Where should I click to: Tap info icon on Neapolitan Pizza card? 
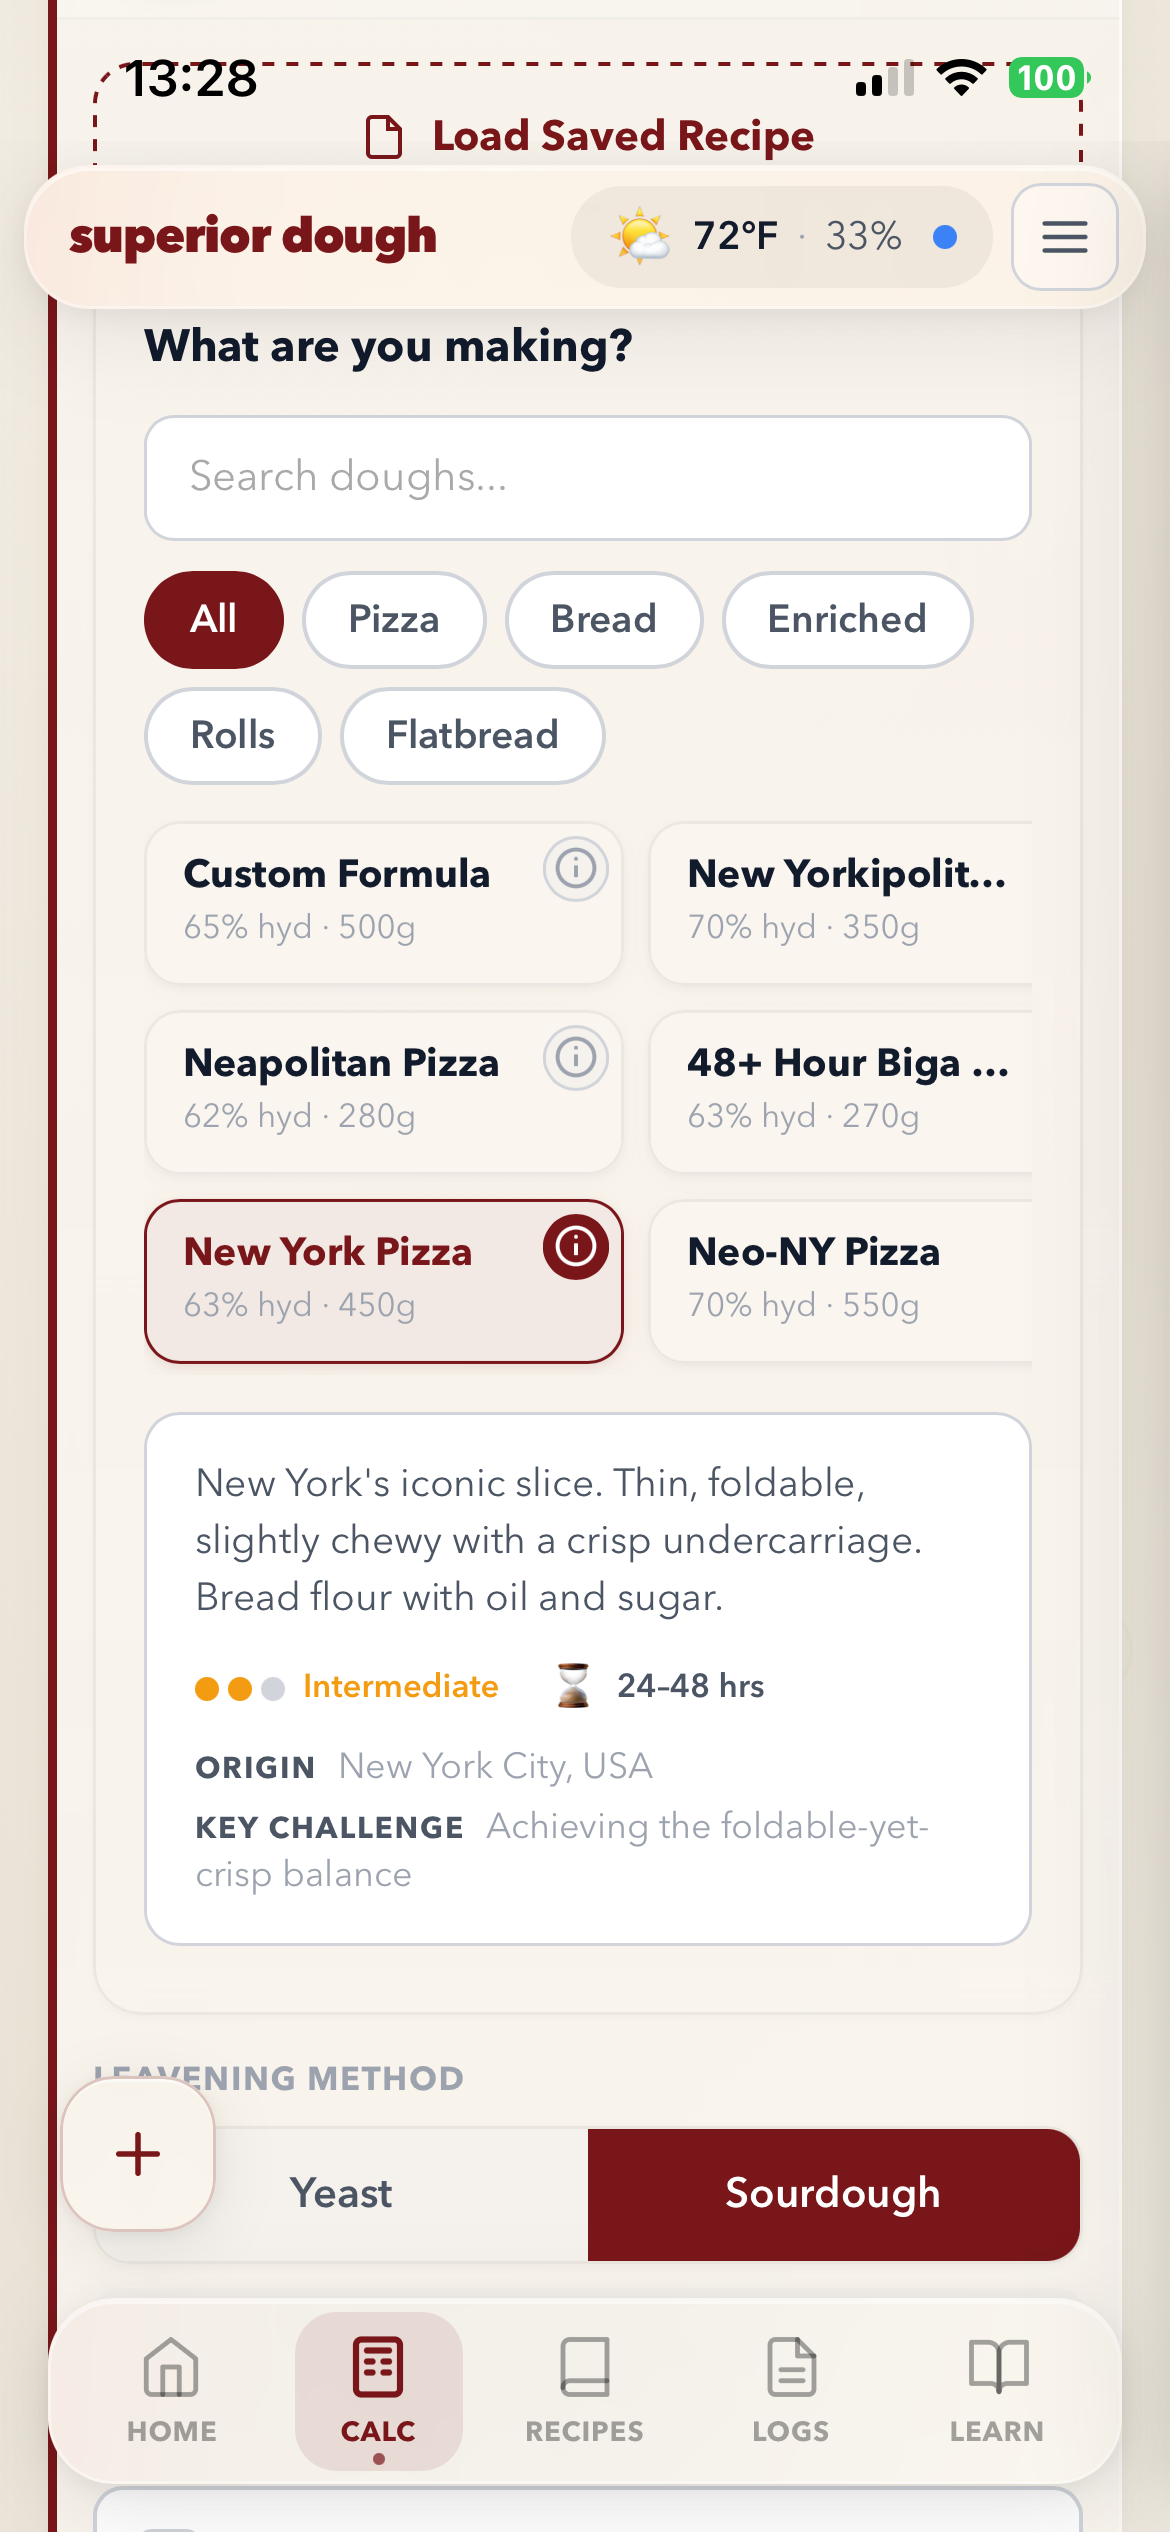point(575,1058)
